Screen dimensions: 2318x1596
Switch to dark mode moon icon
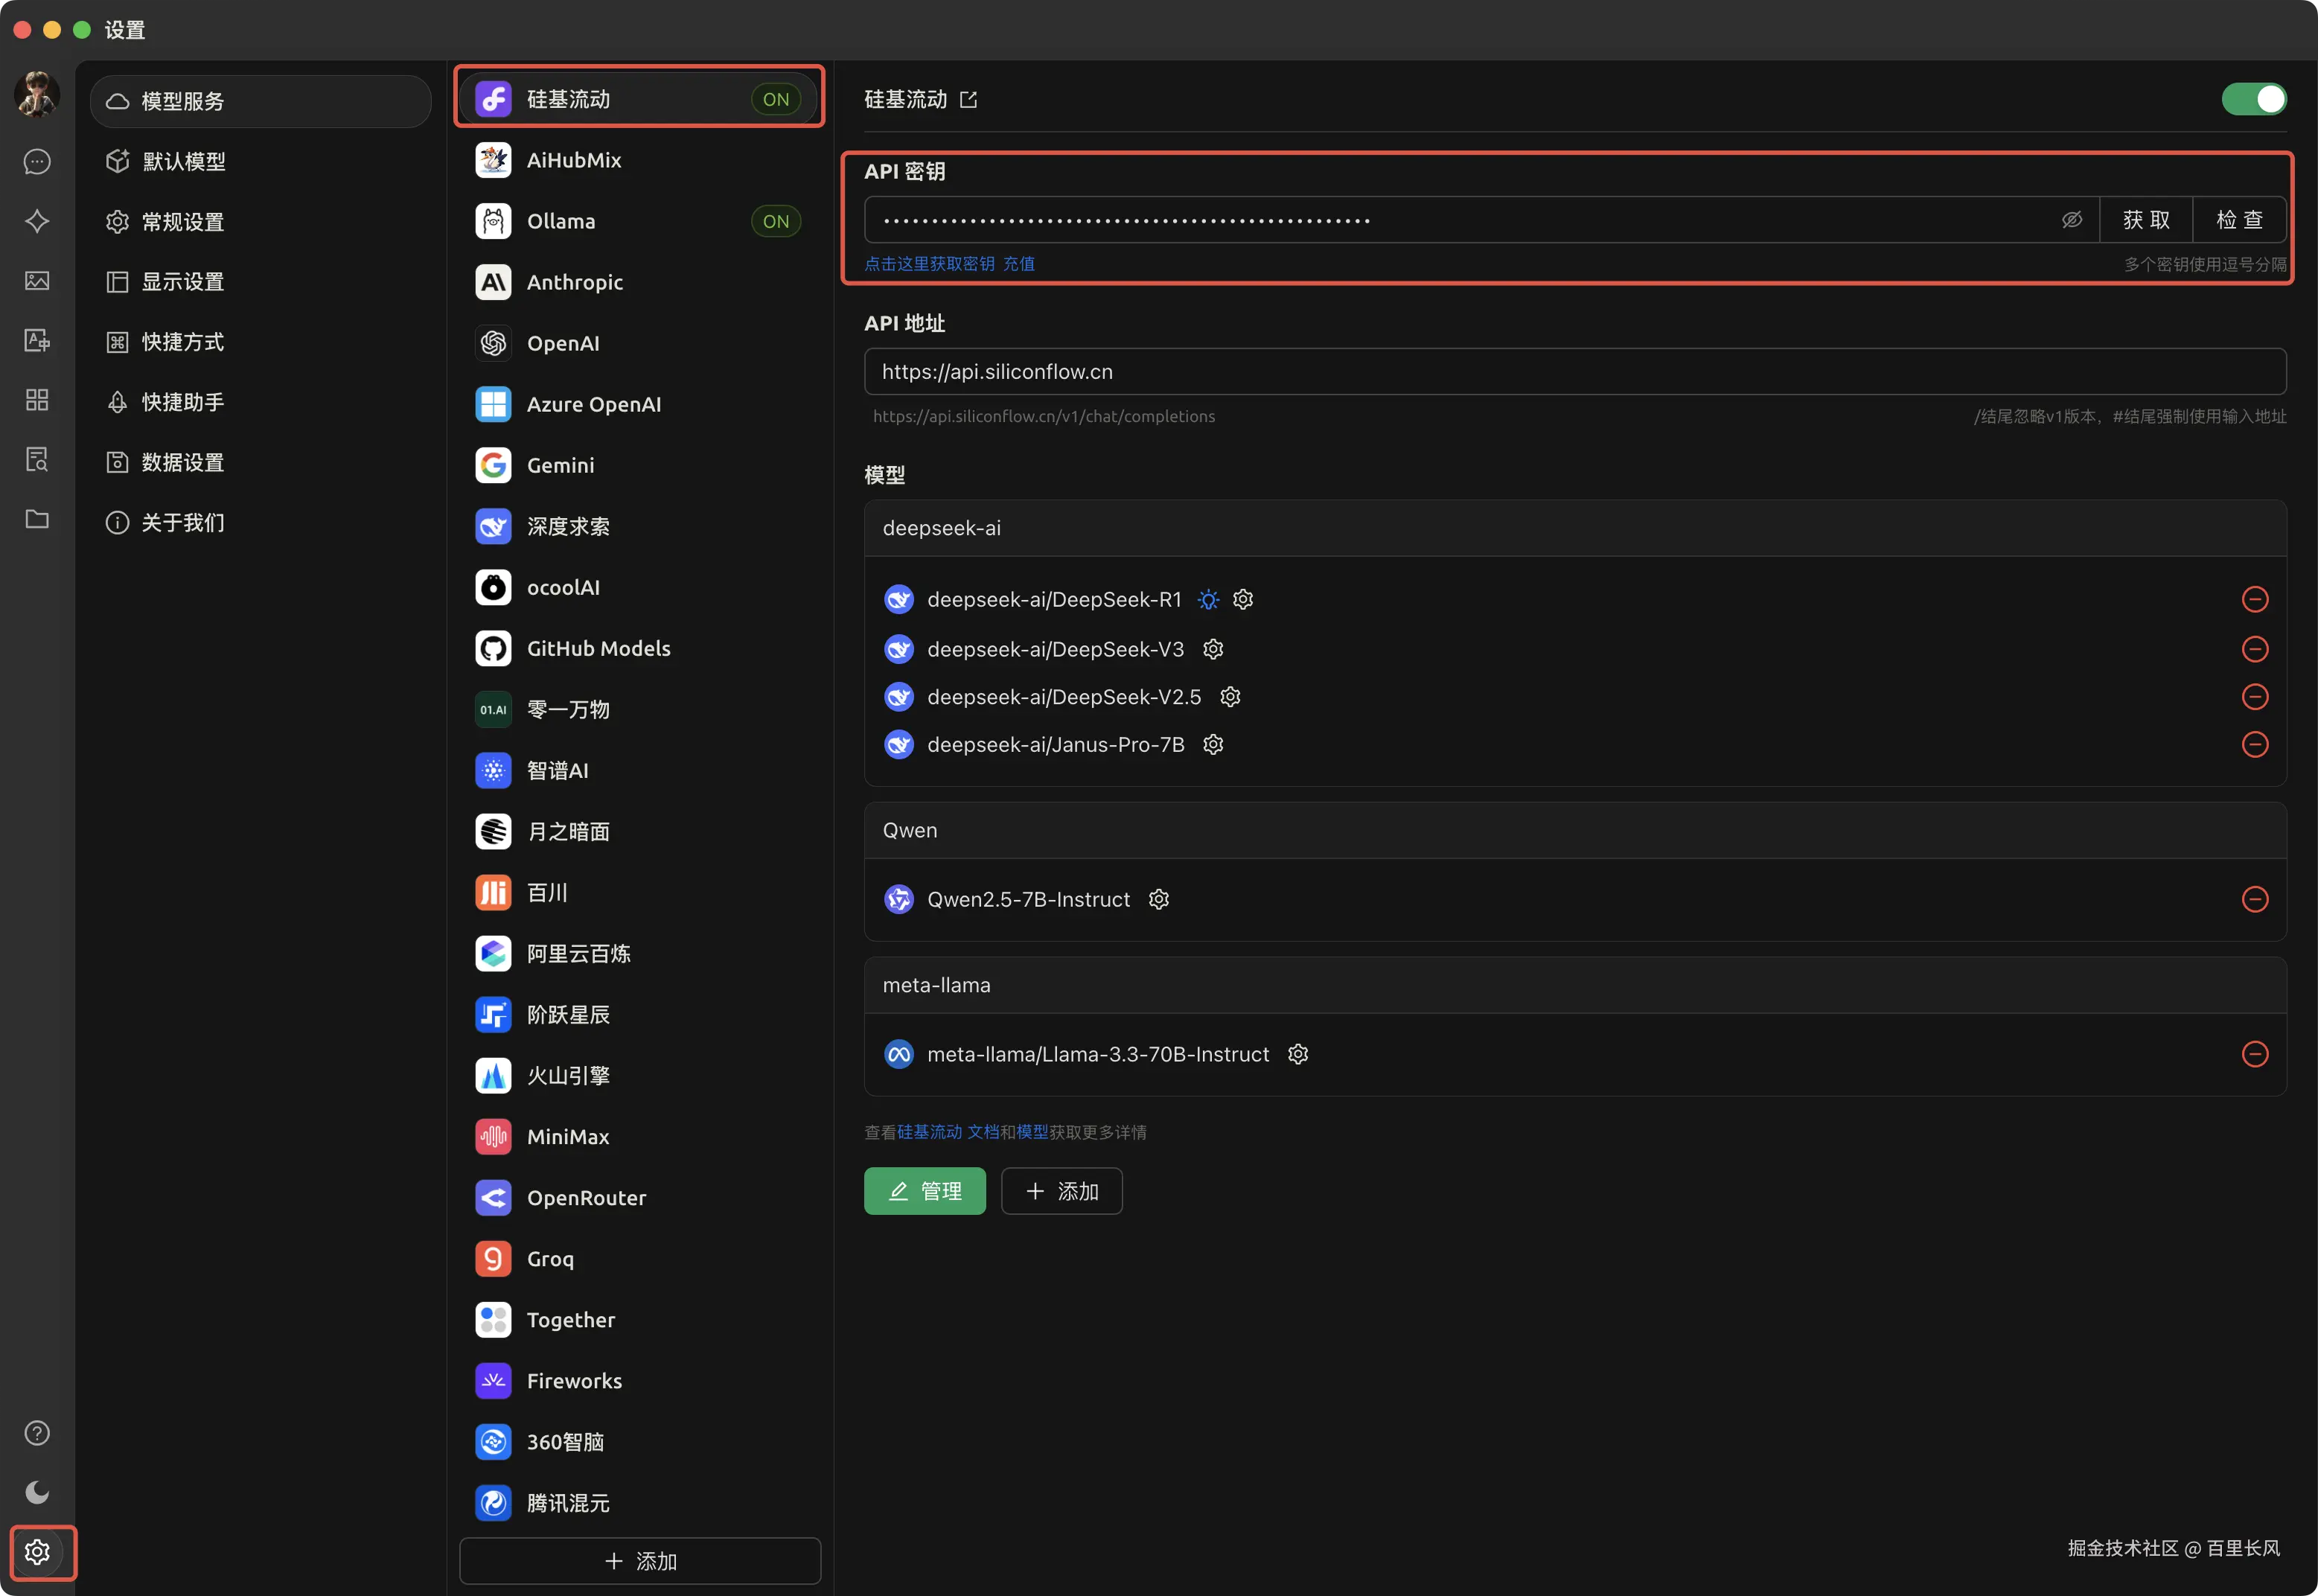[37, 1492]
